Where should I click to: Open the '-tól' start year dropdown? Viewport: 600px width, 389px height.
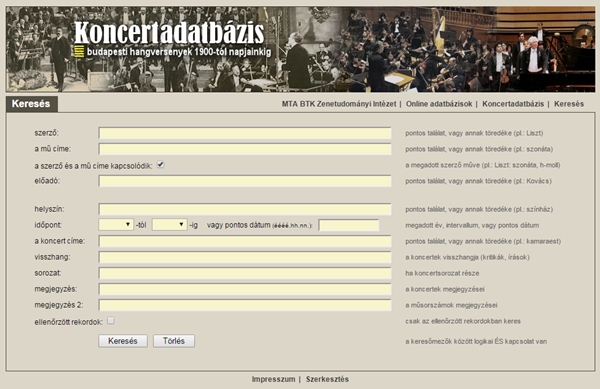point(116,225)
